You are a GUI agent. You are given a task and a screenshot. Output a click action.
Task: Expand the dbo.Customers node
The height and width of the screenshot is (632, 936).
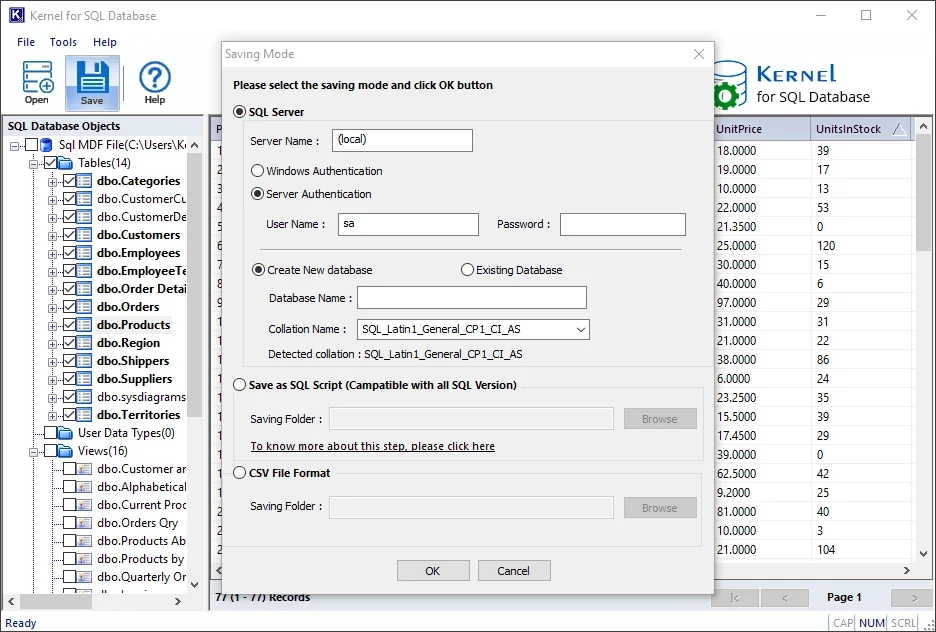click(53, 236)
